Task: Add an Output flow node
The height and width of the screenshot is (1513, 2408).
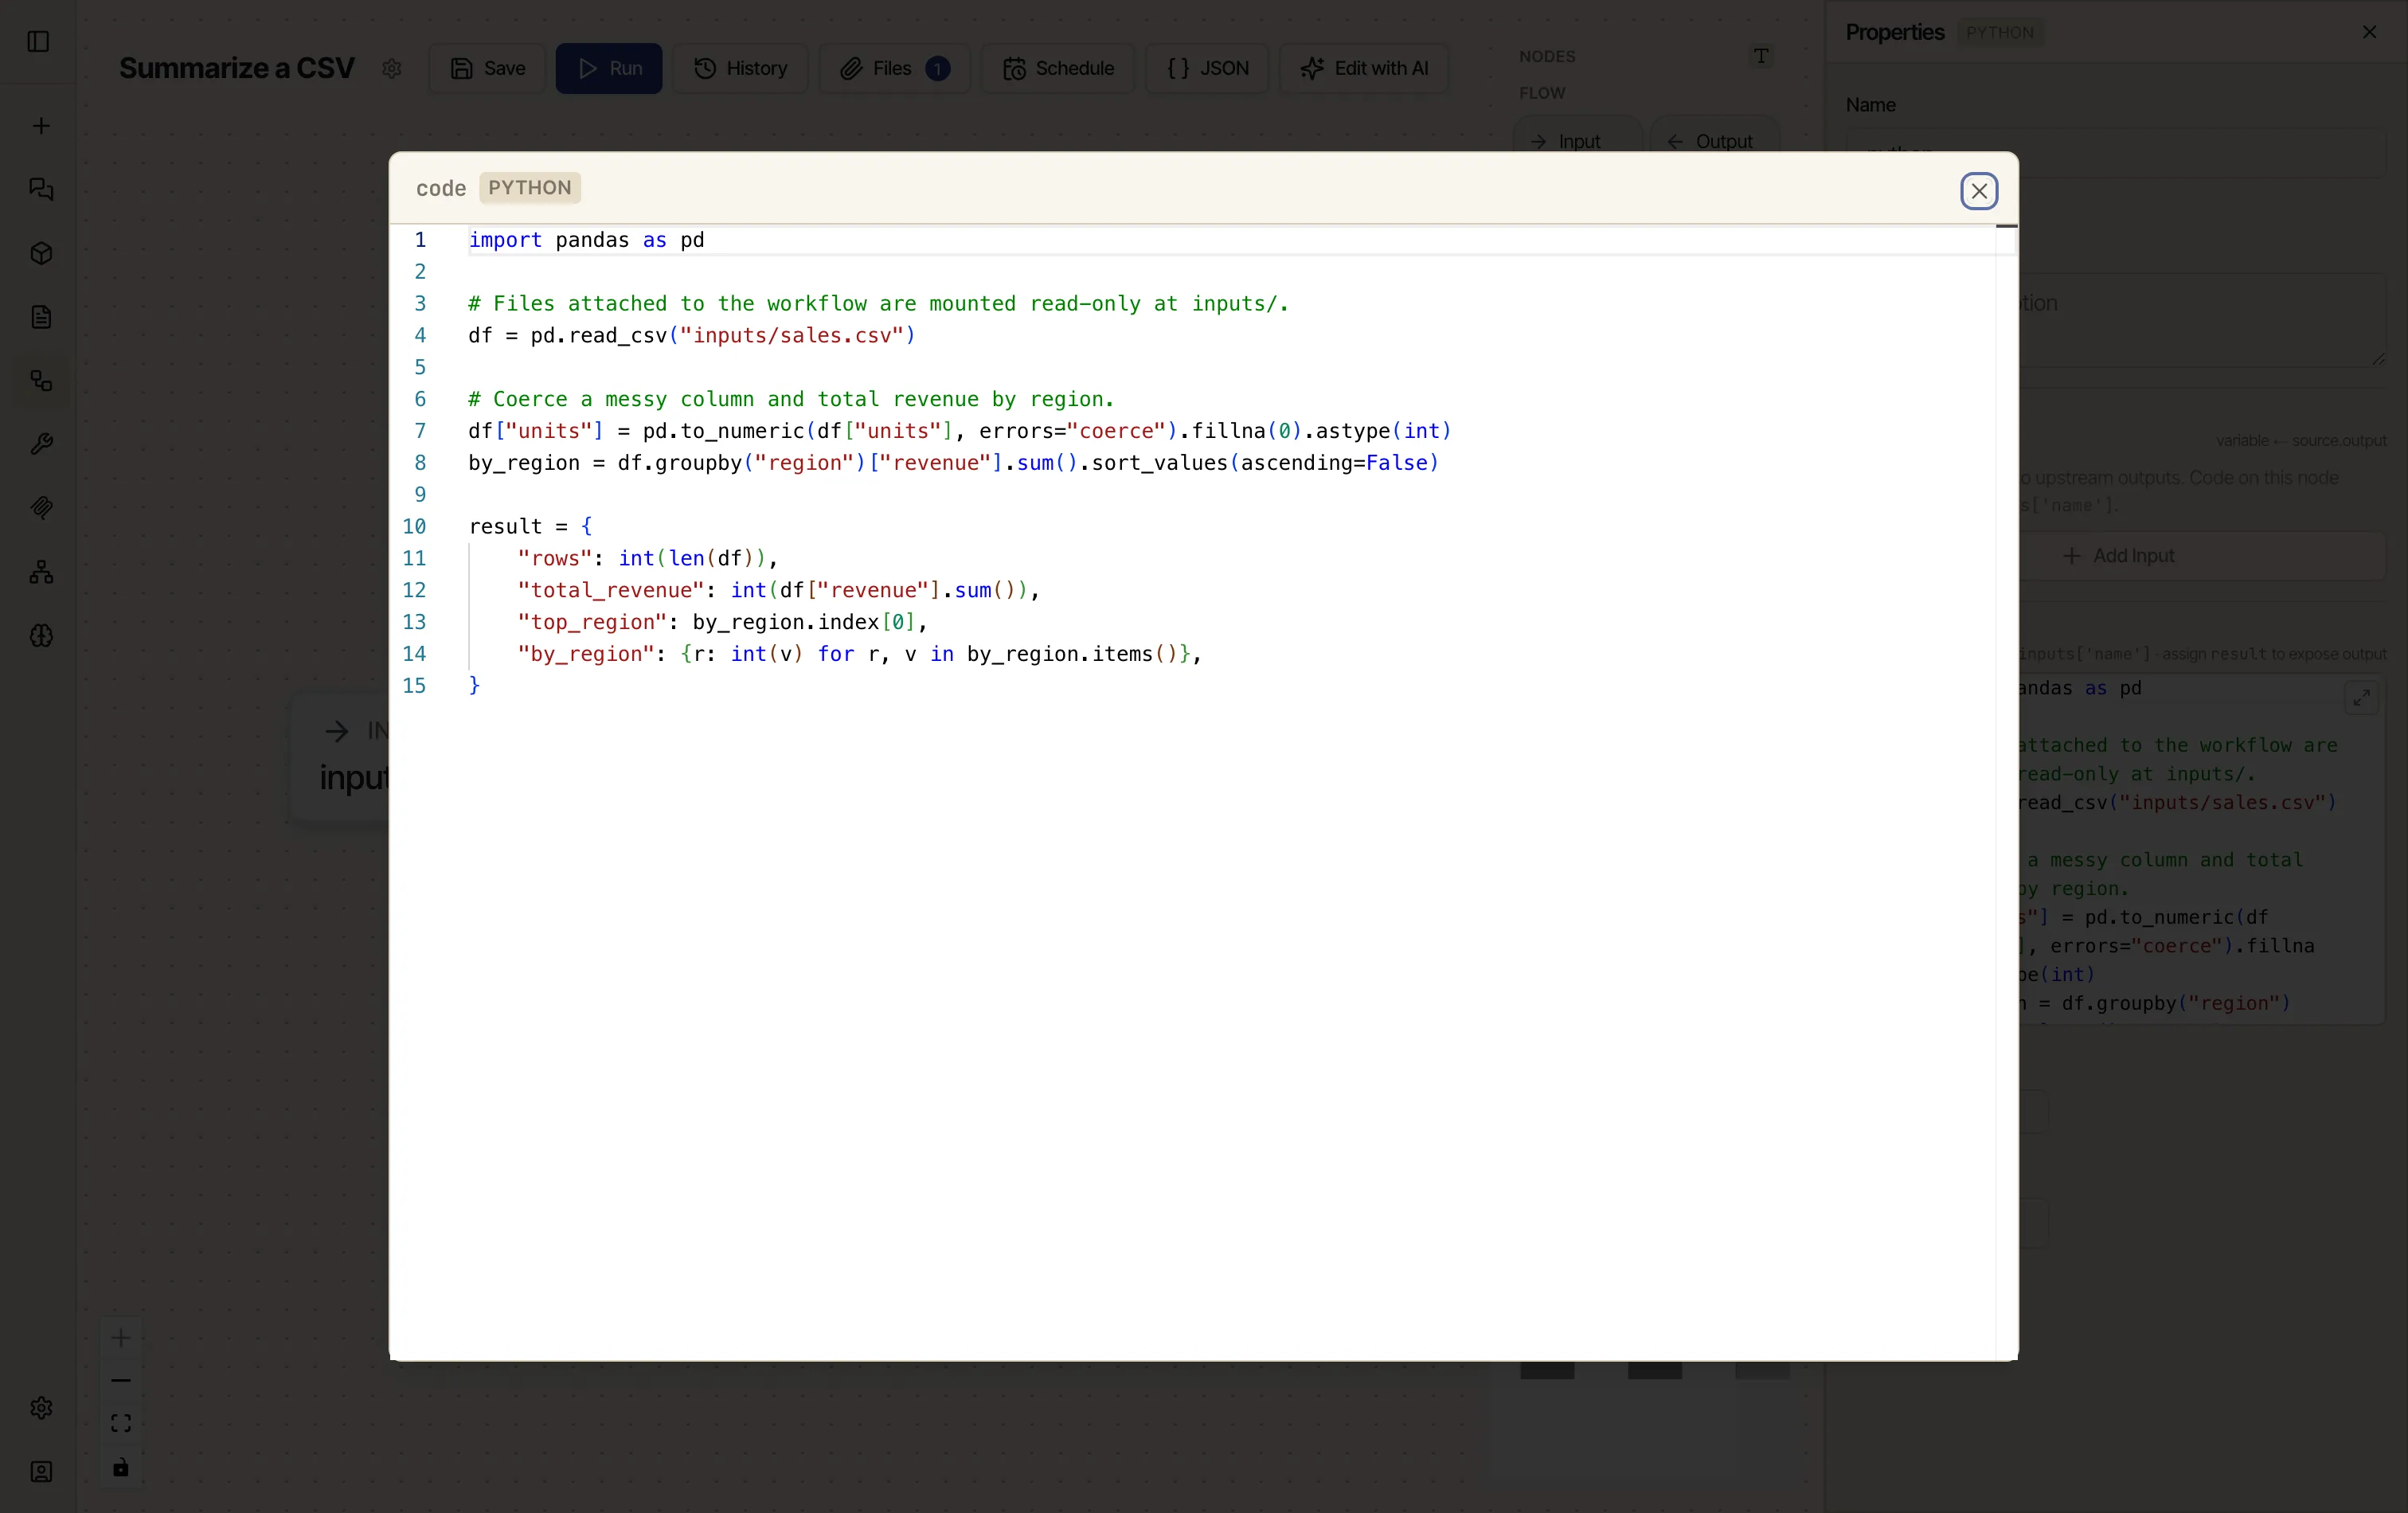Action: click(1715, 135)
